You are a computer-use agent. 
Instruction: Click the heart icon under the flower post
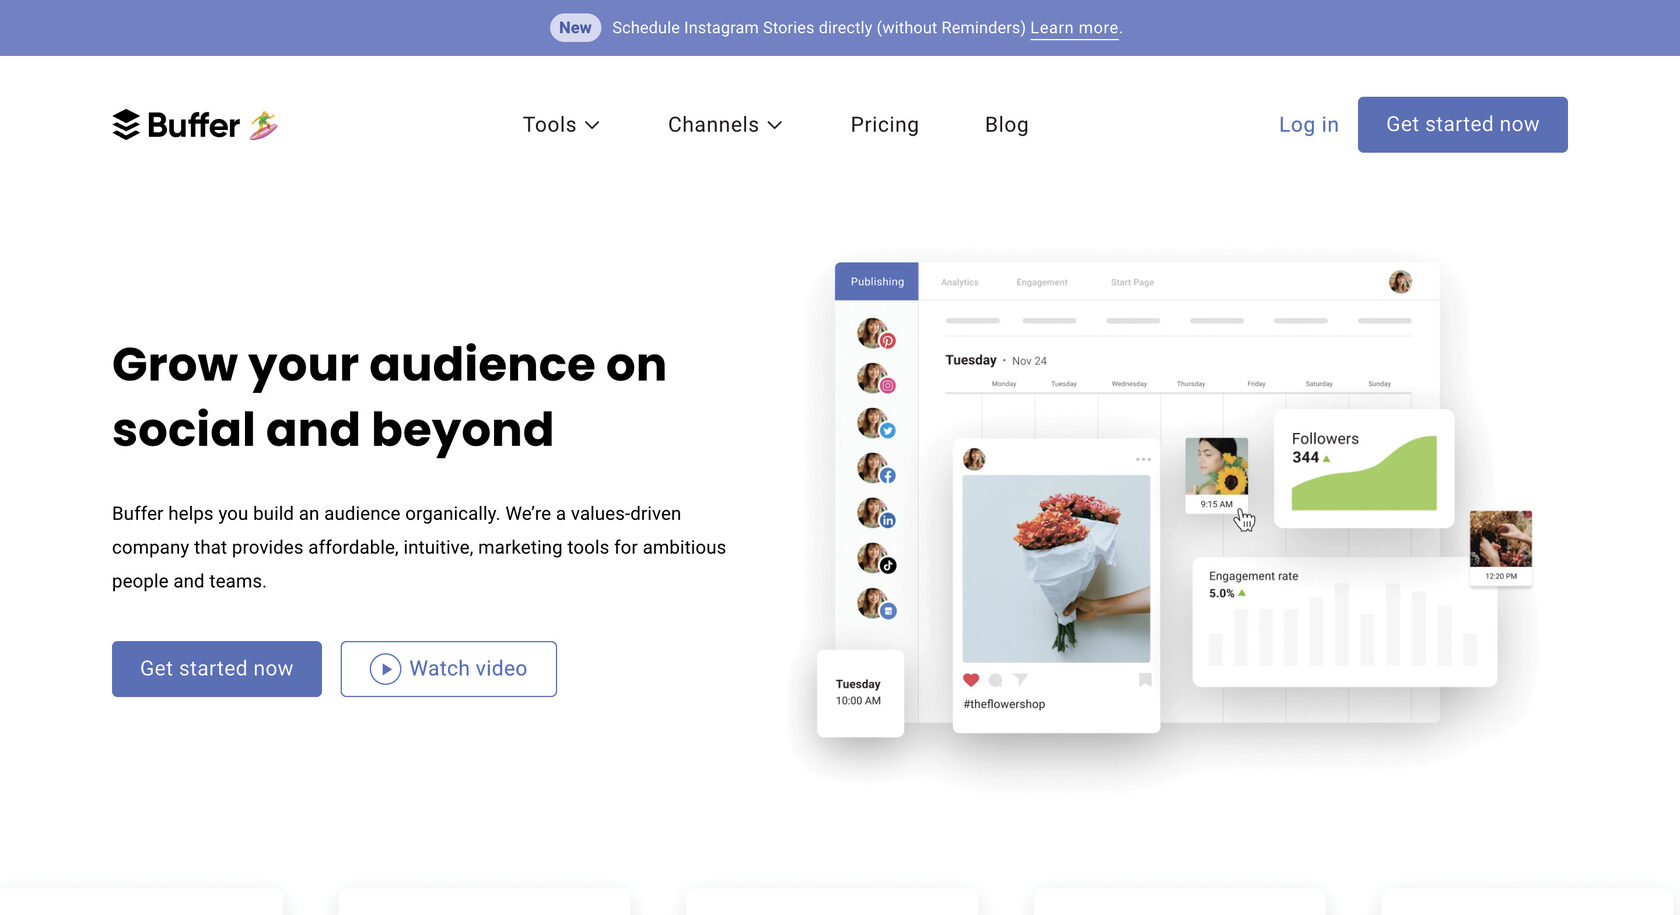click(970, 680)
